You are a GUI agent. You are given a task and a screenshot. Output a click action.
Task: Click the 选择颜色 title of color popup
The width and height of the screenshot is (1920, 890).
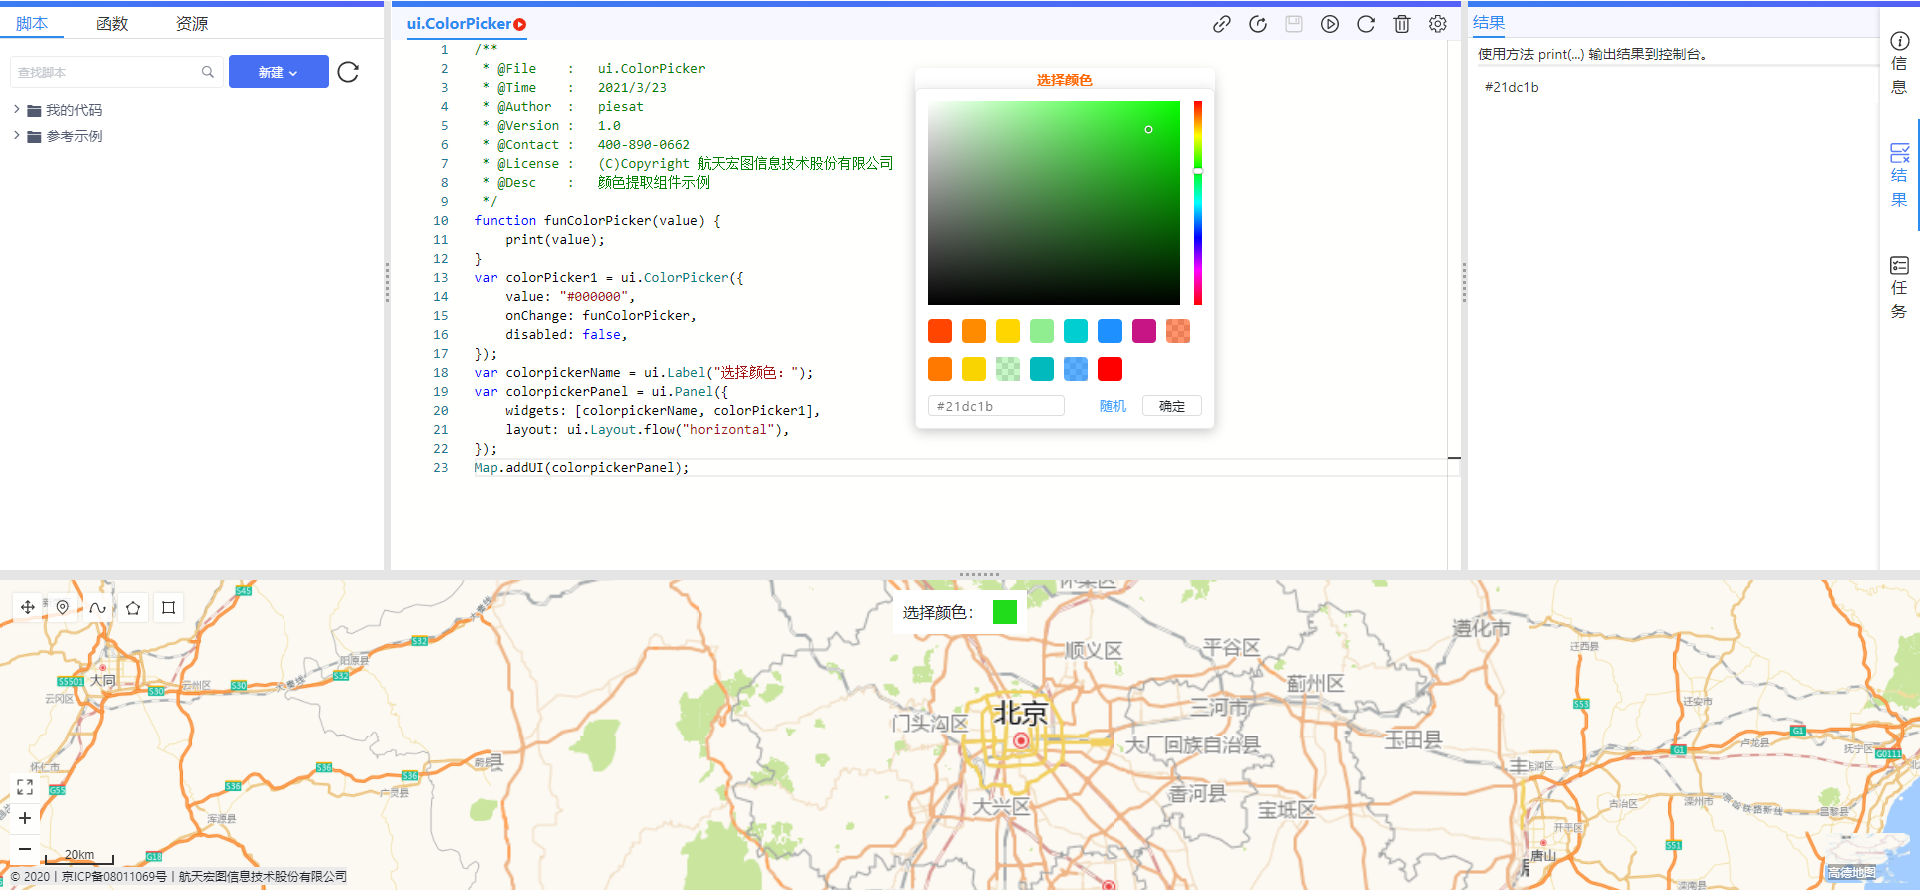pyautogui.click(x=1064, y=80)
